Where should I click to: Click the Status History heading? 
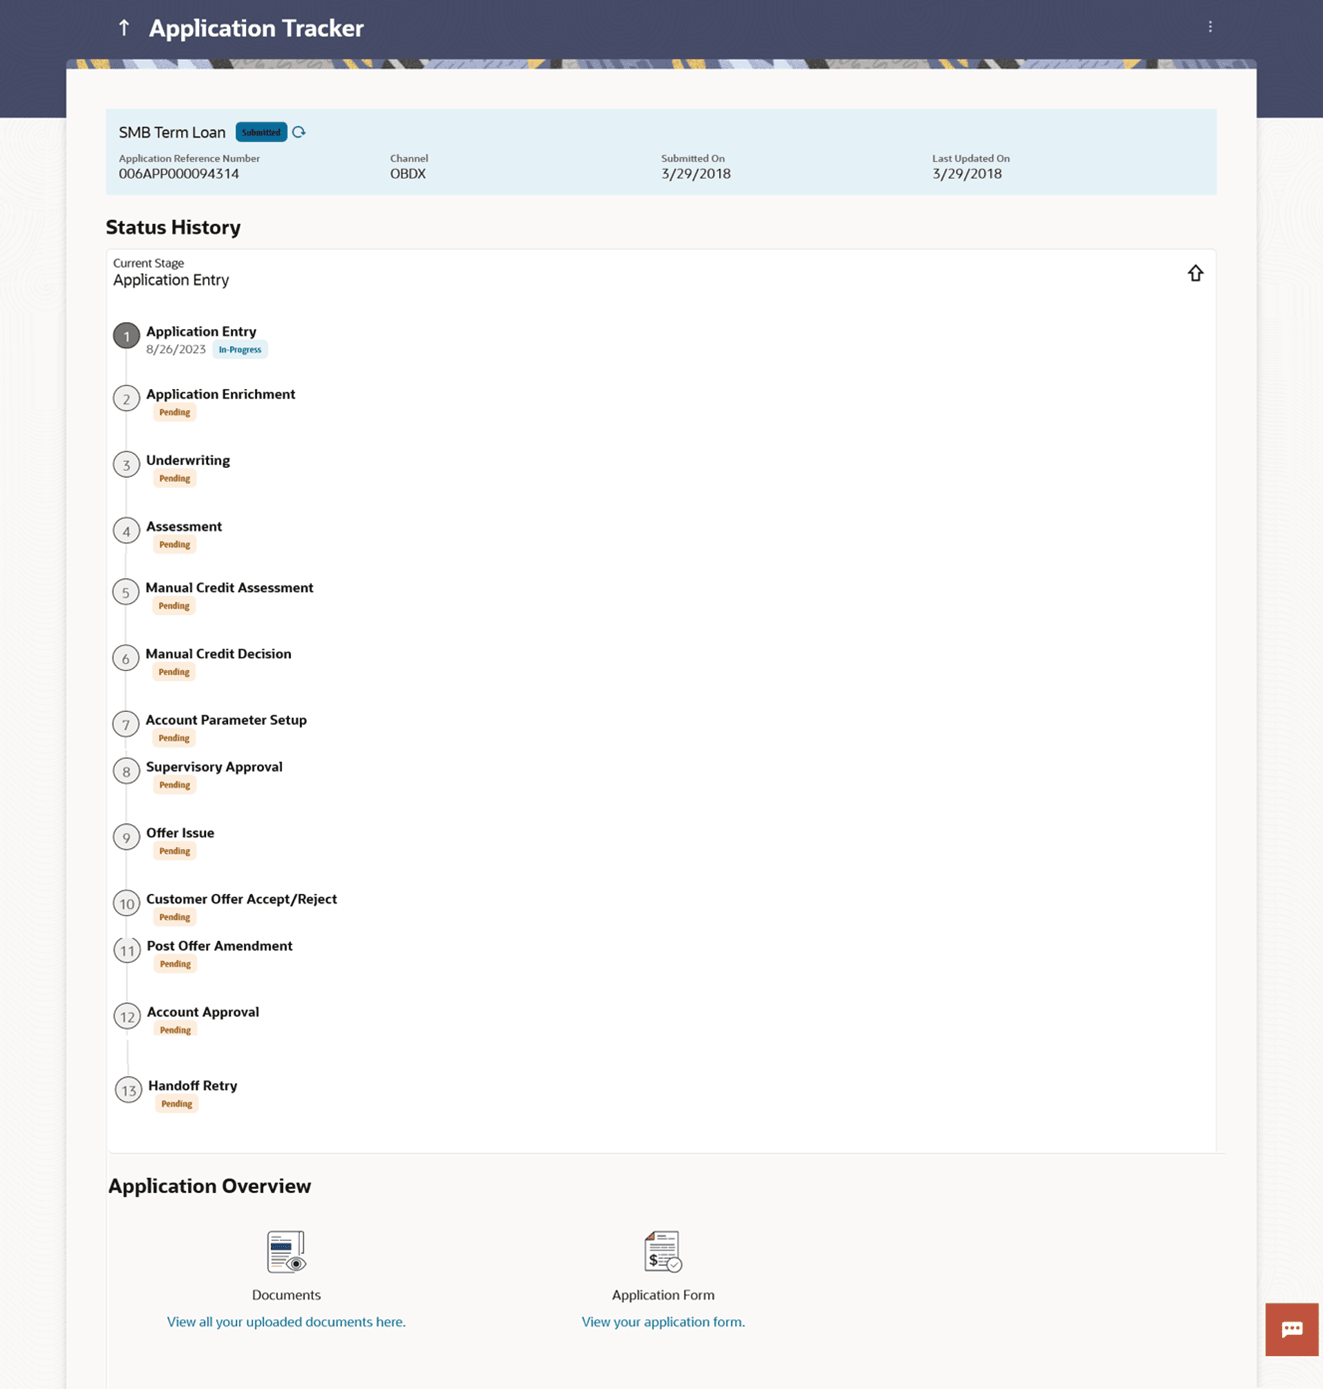coord(173,227)
